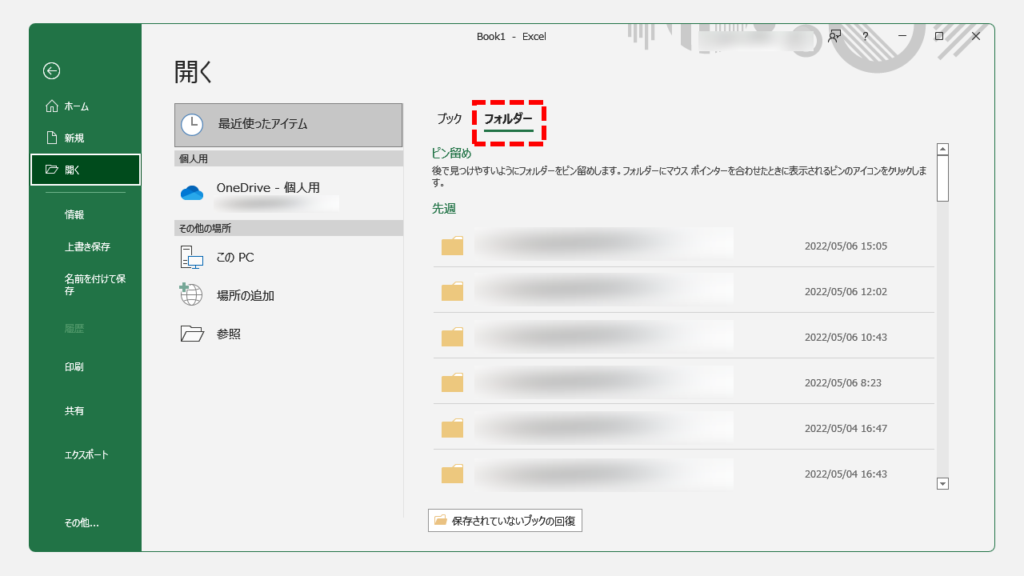Click 保存されていないブックの回復 button

pos(505,521)
